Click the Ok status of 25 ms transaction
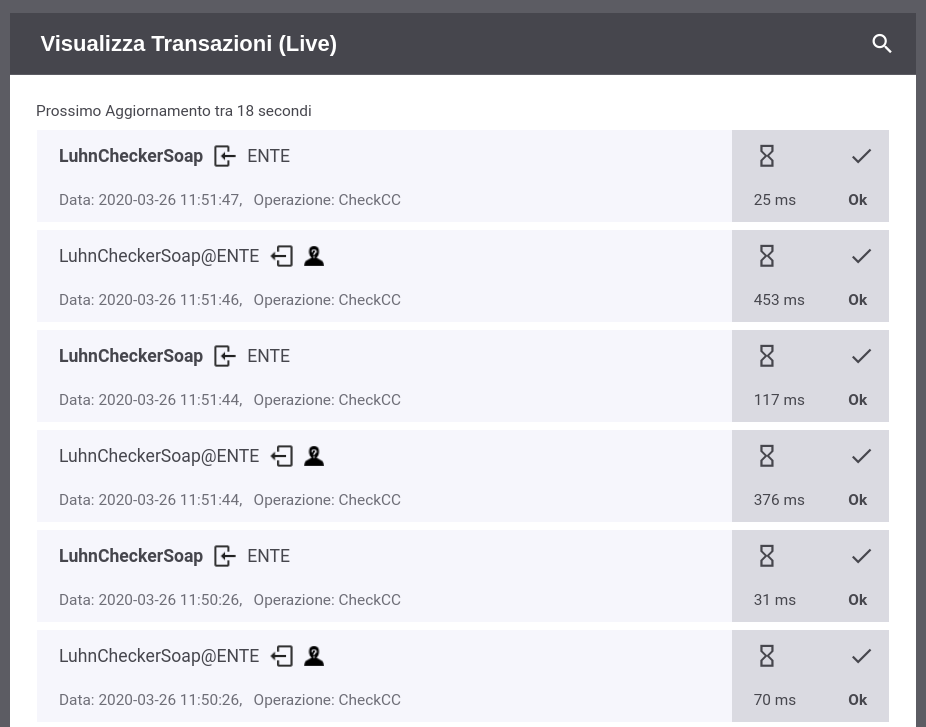This screenshot has height=727, width=926. pos(857,200)
